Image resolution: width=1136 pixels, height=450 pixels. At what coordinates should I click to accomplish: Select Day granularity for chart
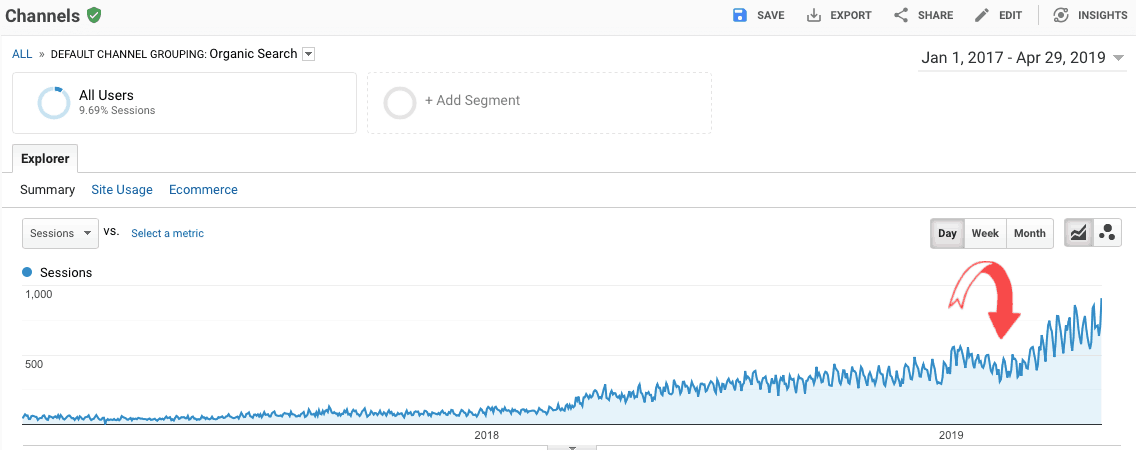click(x=947, y=233)
